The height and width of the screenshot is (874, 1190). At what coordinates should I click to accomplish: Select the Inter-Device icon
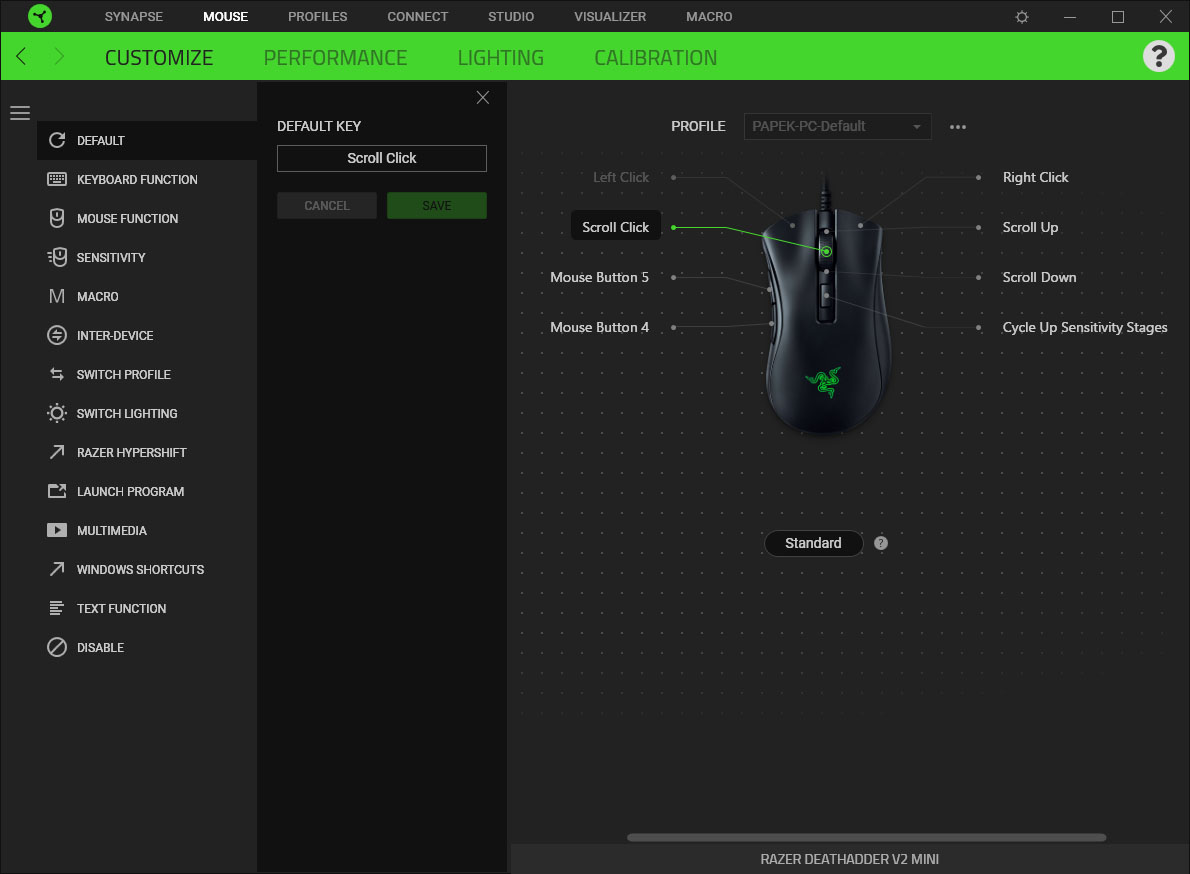point(57,335)
